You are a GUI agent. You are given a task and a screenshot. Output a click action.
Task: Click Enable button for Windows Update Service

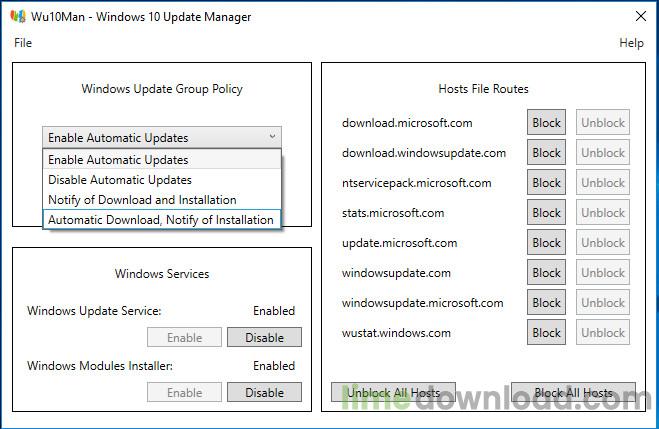point(185,337)
